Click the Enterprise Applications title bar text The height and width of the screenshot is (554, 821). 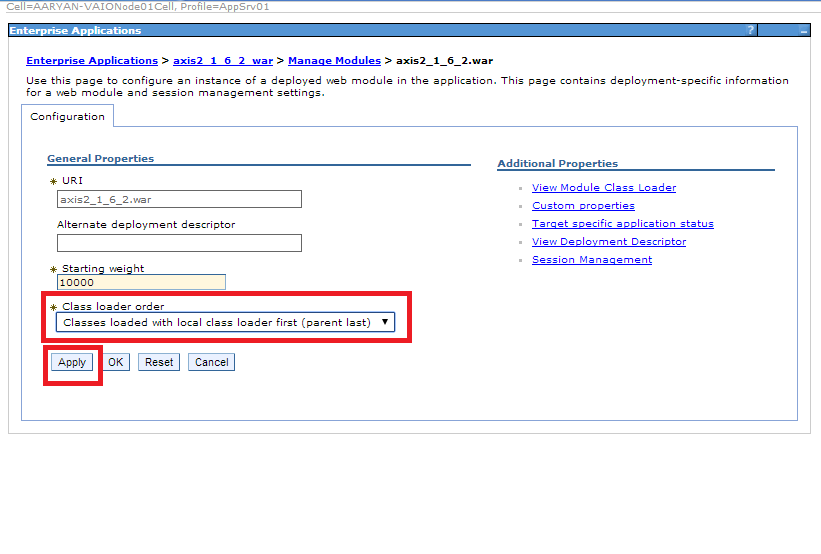coord(75,30)
